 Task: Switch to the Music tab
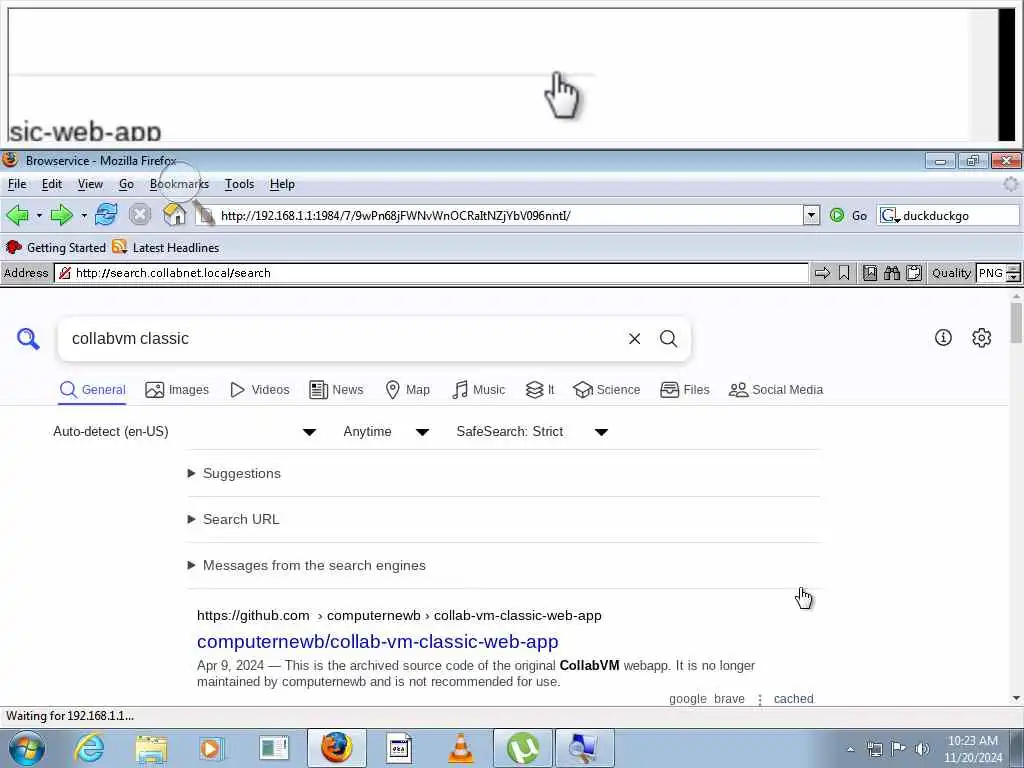pos(479,390)
